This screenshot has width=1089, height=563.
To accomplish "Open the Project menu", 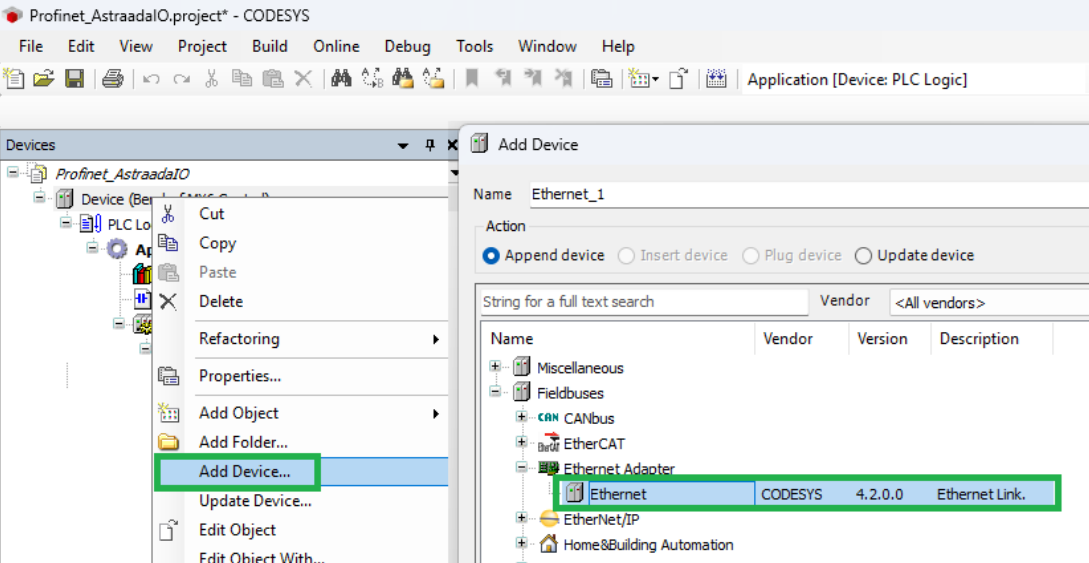I will tap(202, 46).
